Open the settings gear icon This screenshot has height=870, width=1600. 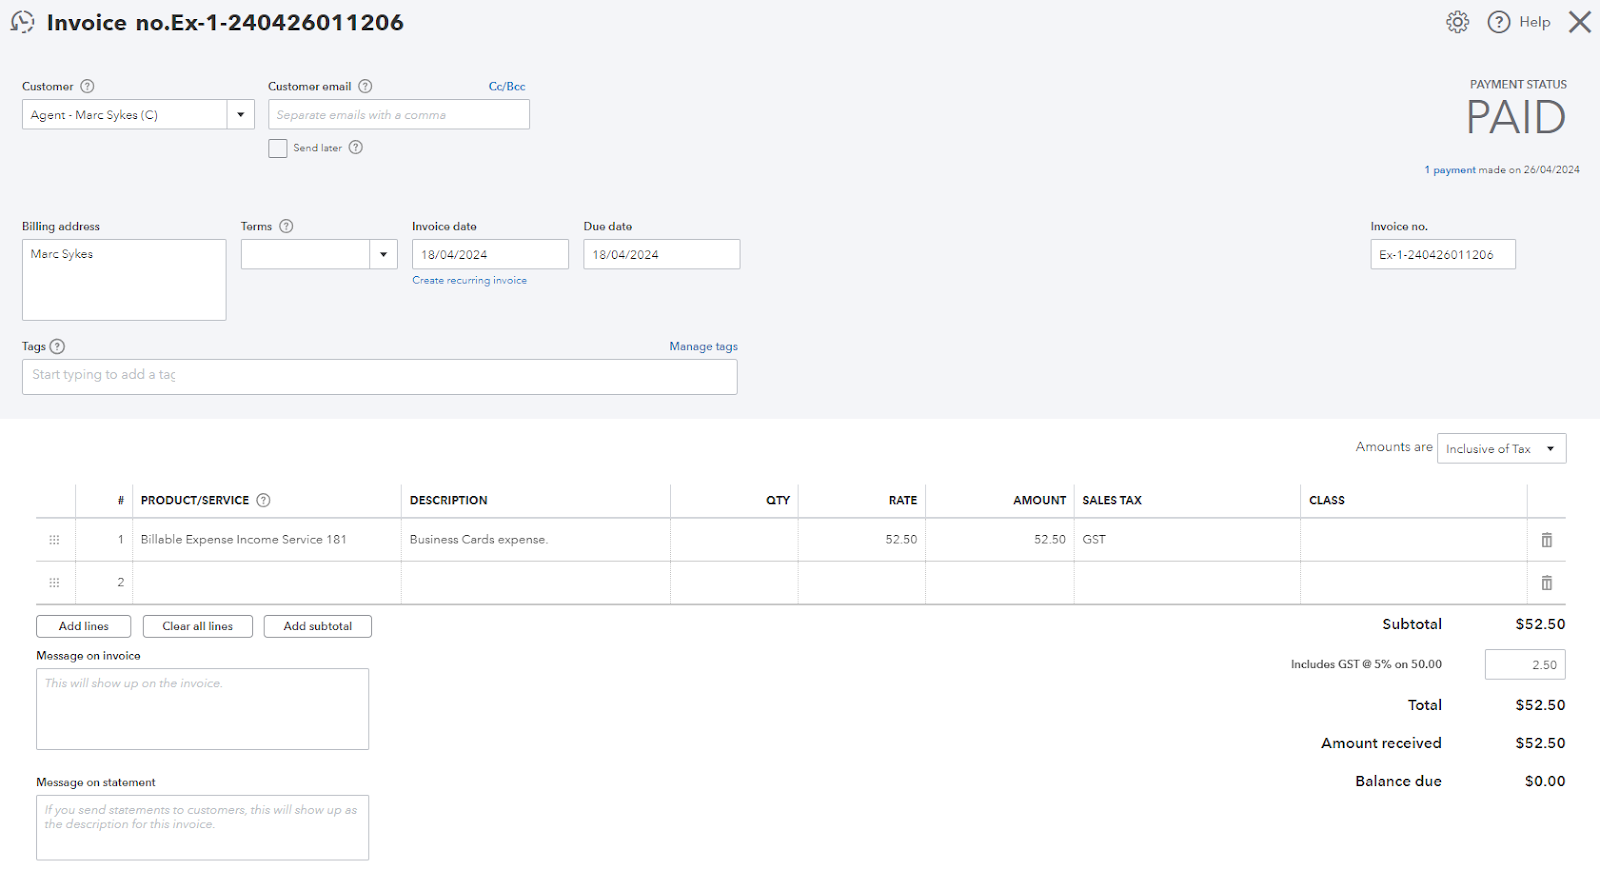1458,22
